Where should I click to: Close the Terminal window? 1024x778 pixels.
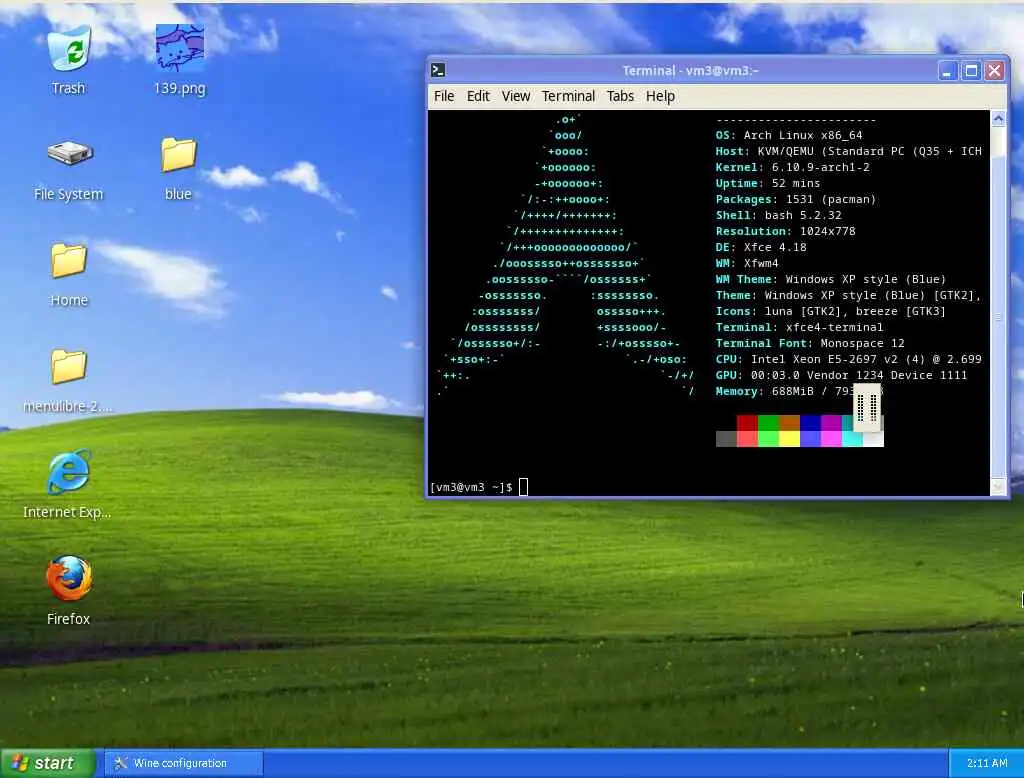994,71
